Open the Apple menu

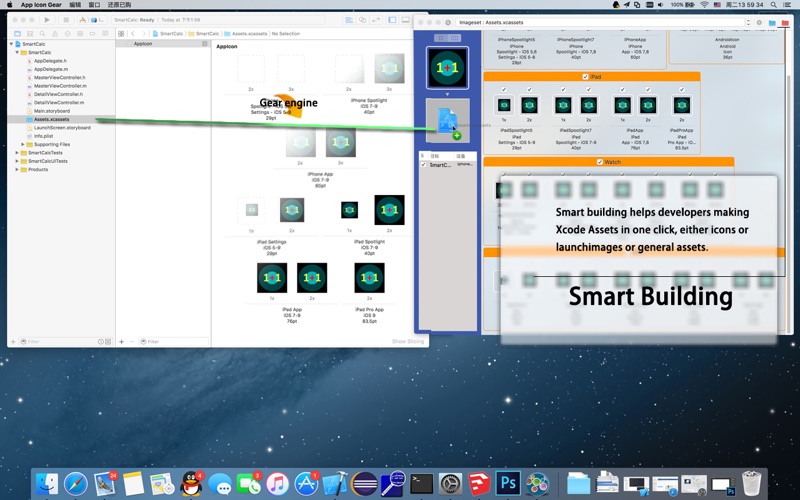[x=9, y=5]
